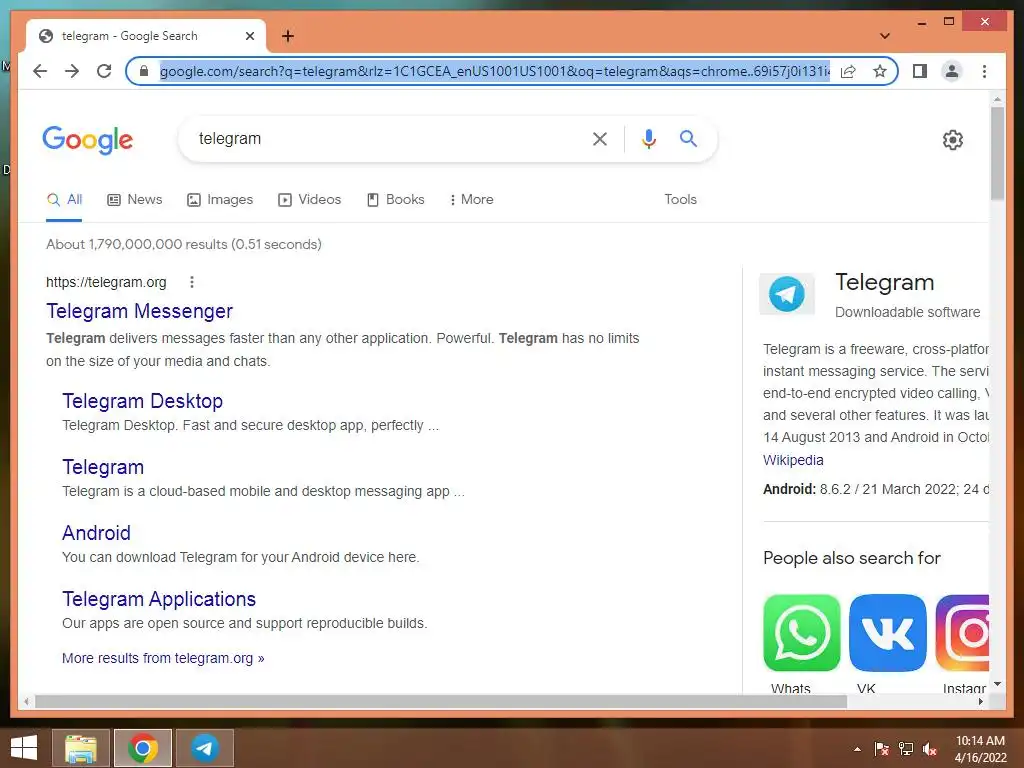Bookmark this page with the star icon
Viewport: 1024px width, 768px height.
pos(880,71)
